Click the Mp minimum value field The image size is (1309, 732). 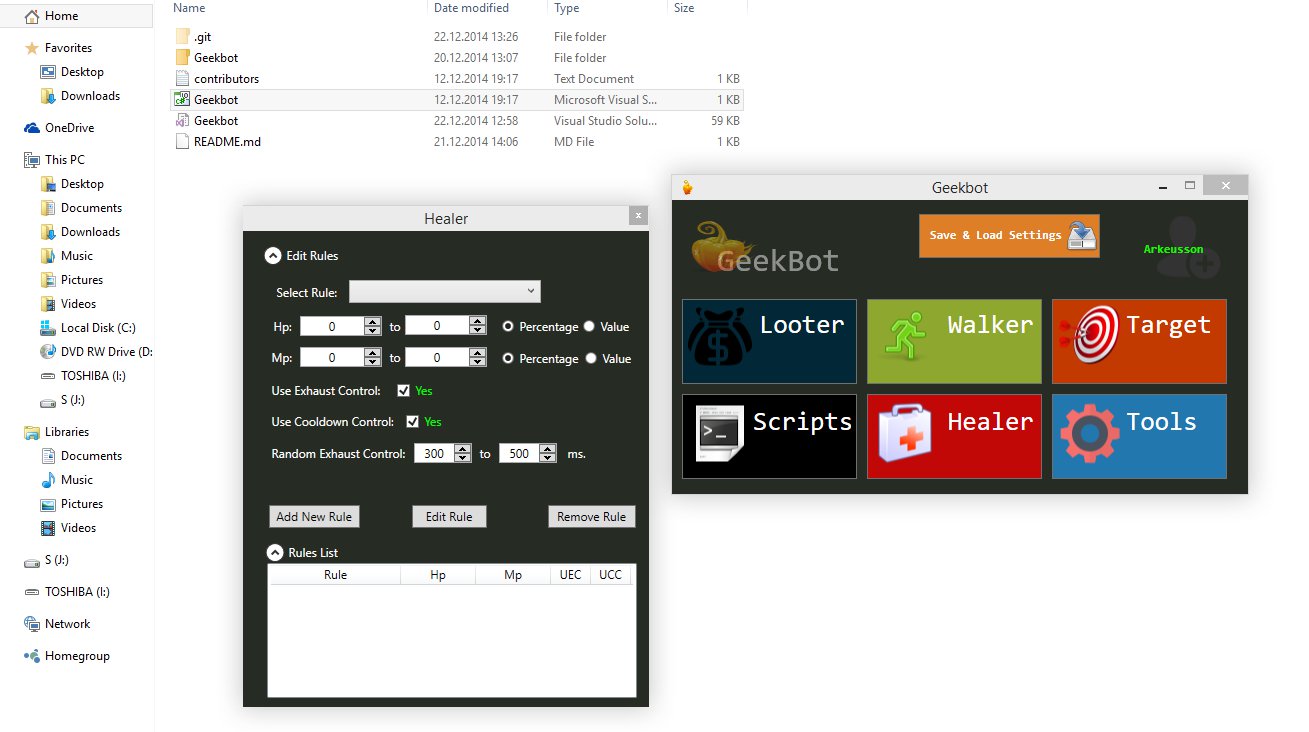pyautogui.click(x=332, y=358)
